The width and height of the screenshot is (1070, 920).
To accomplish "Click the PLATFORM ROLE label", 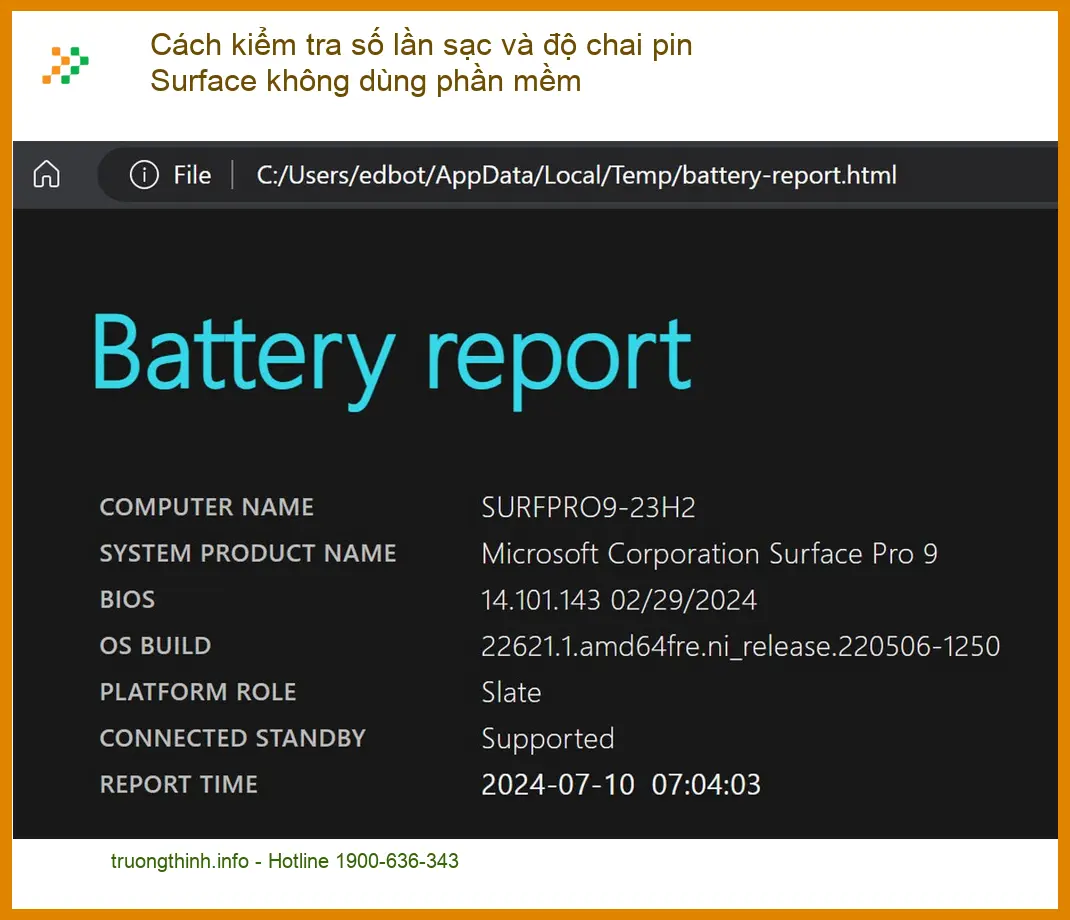I will (198, 692).
